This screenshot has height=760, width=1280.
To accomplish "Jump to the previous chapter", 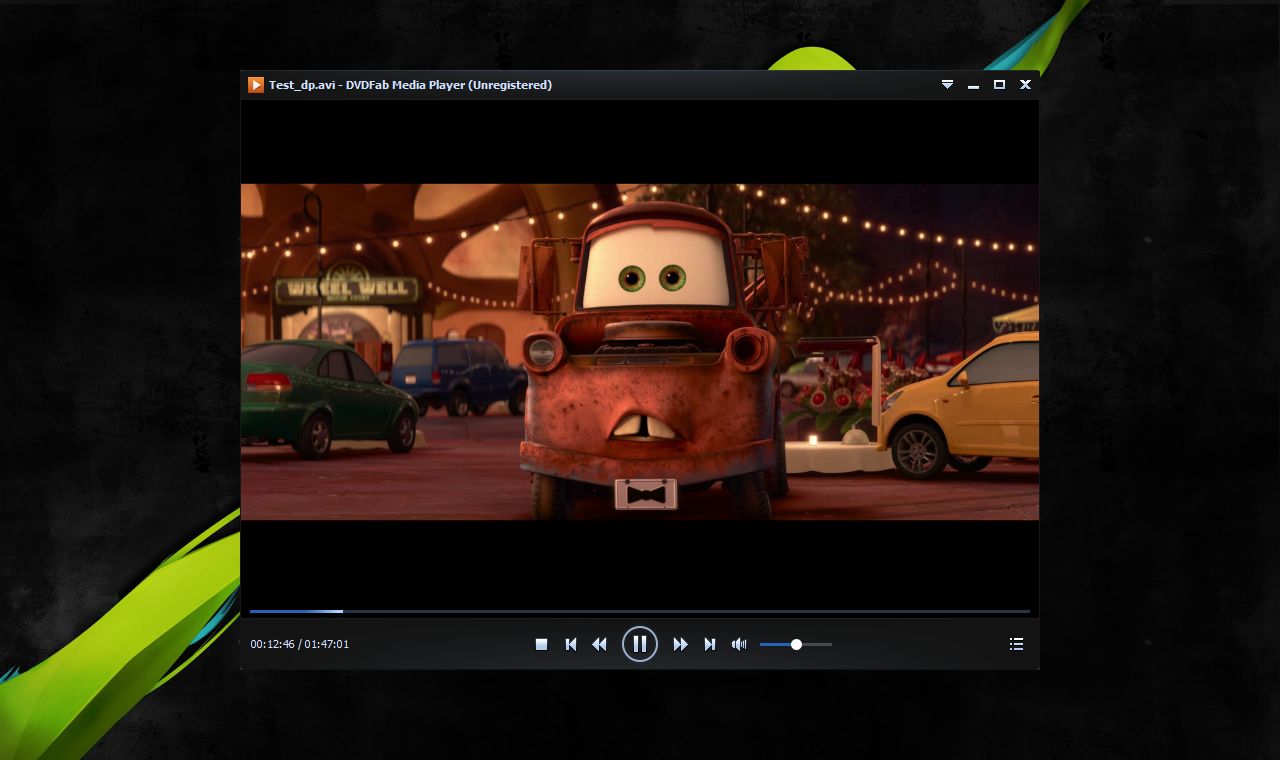I will tap(570, 644).
